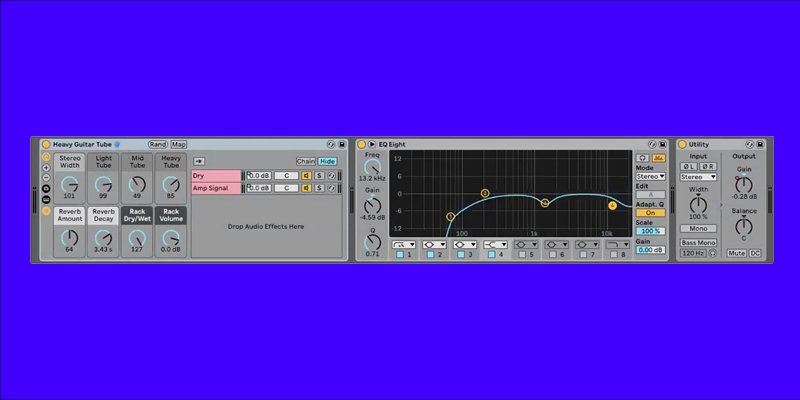Click the EQ Eight Freq knob
The image size is (800, 400).
point(372,167)
